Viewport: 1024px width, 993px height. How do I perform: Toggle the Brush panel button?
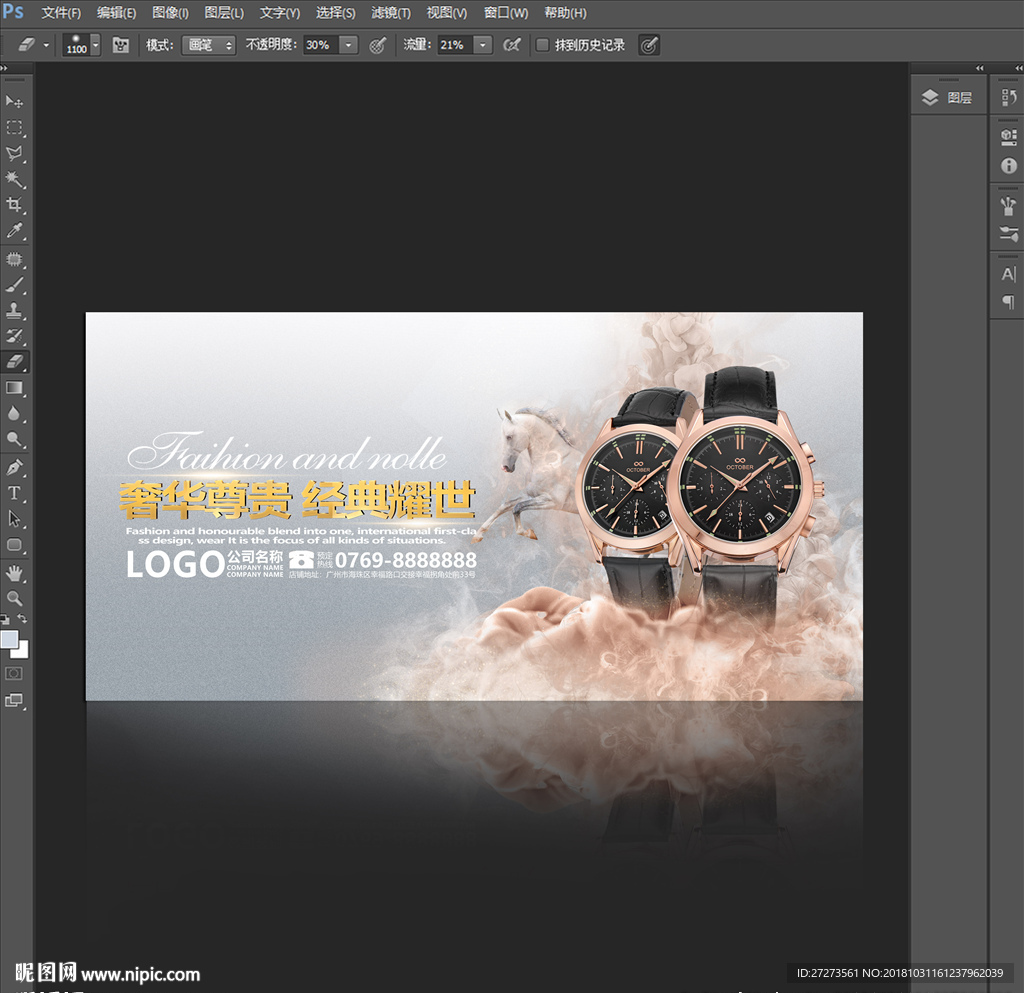(120, 45)
